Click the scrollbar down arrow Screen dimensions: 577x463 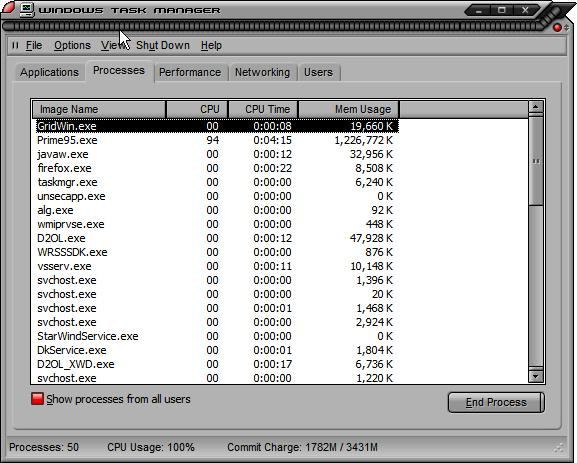[536, 376]
